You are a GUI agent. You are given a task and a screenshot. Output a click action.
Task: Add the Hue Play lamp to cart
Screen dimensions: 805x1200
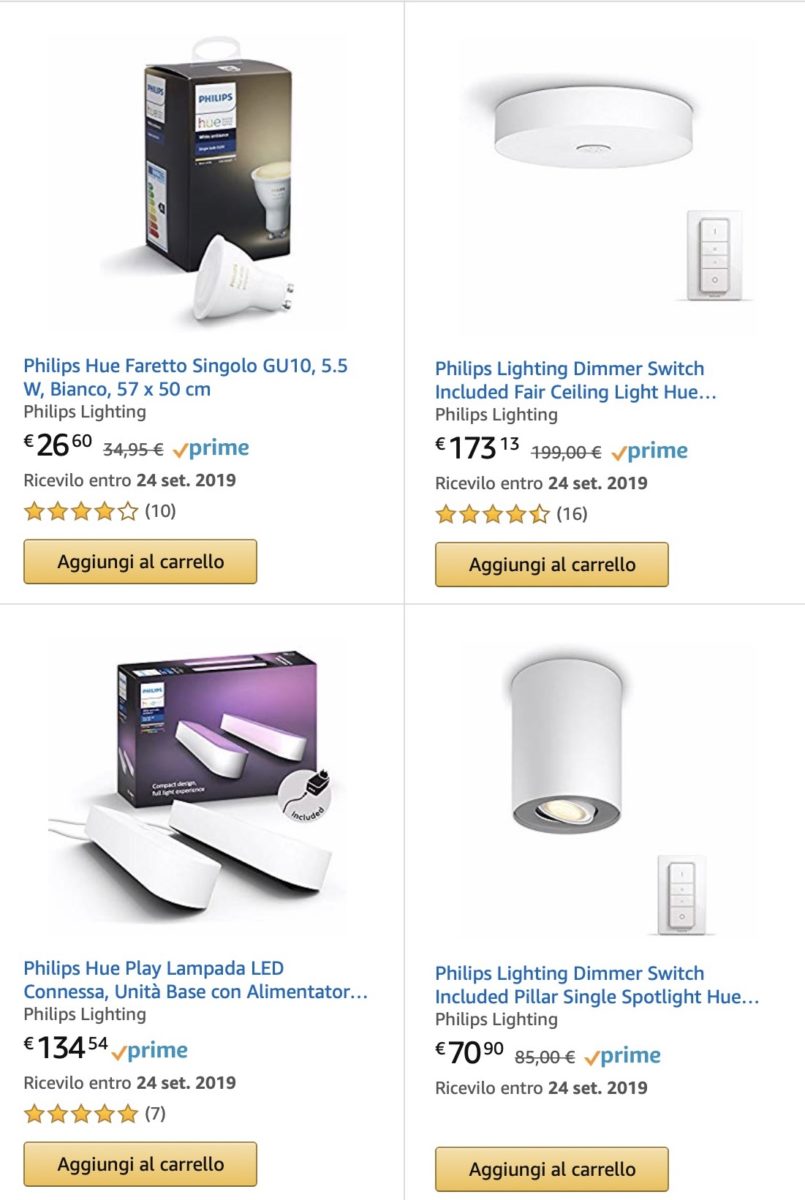(x=139, y=1164)
